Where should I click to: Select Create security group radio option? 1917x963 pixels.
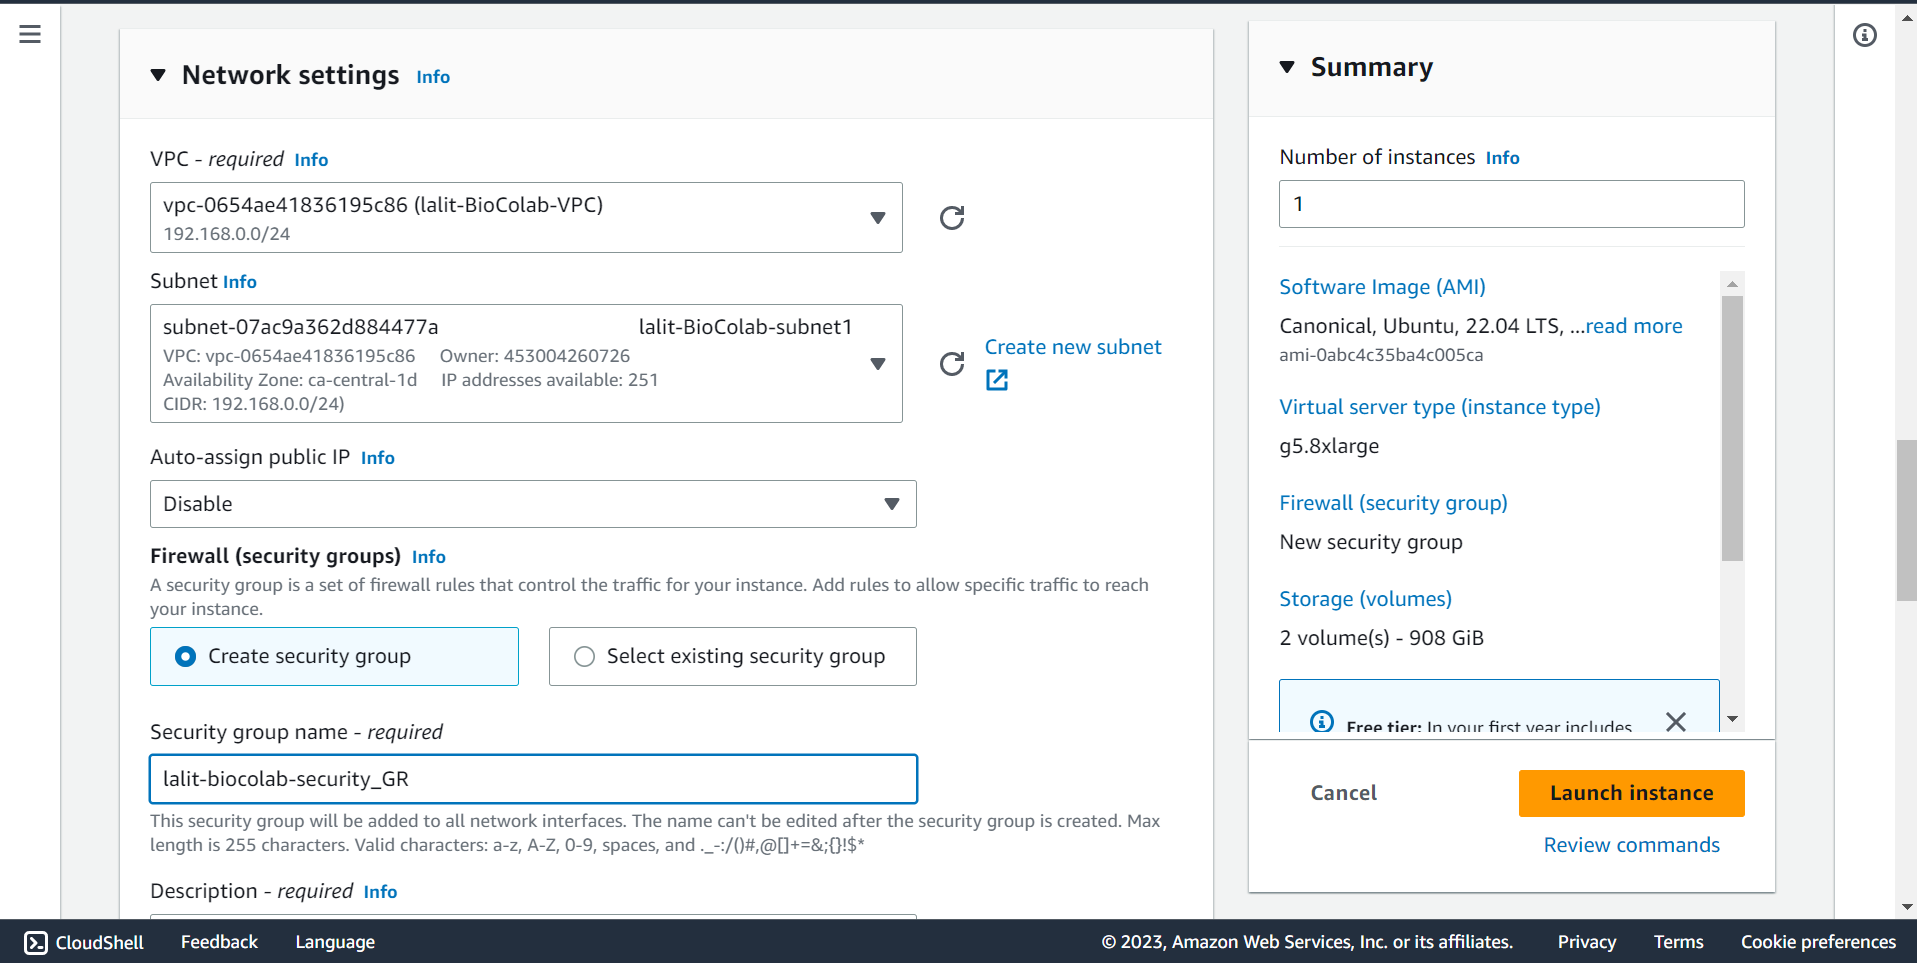334,656
